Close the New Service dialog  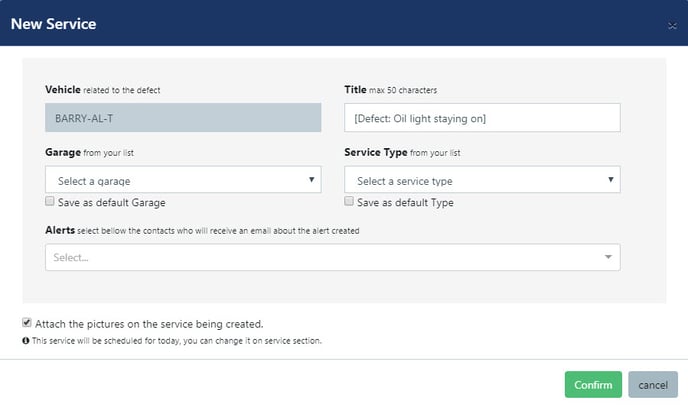tap(672, 26)
